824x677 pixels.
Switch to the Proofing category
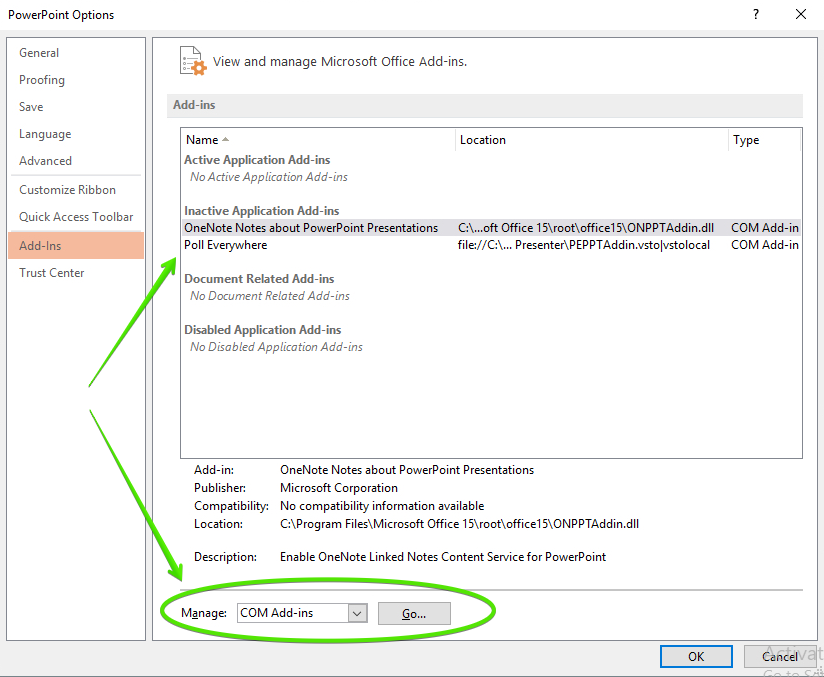click(x=42, y=80)
